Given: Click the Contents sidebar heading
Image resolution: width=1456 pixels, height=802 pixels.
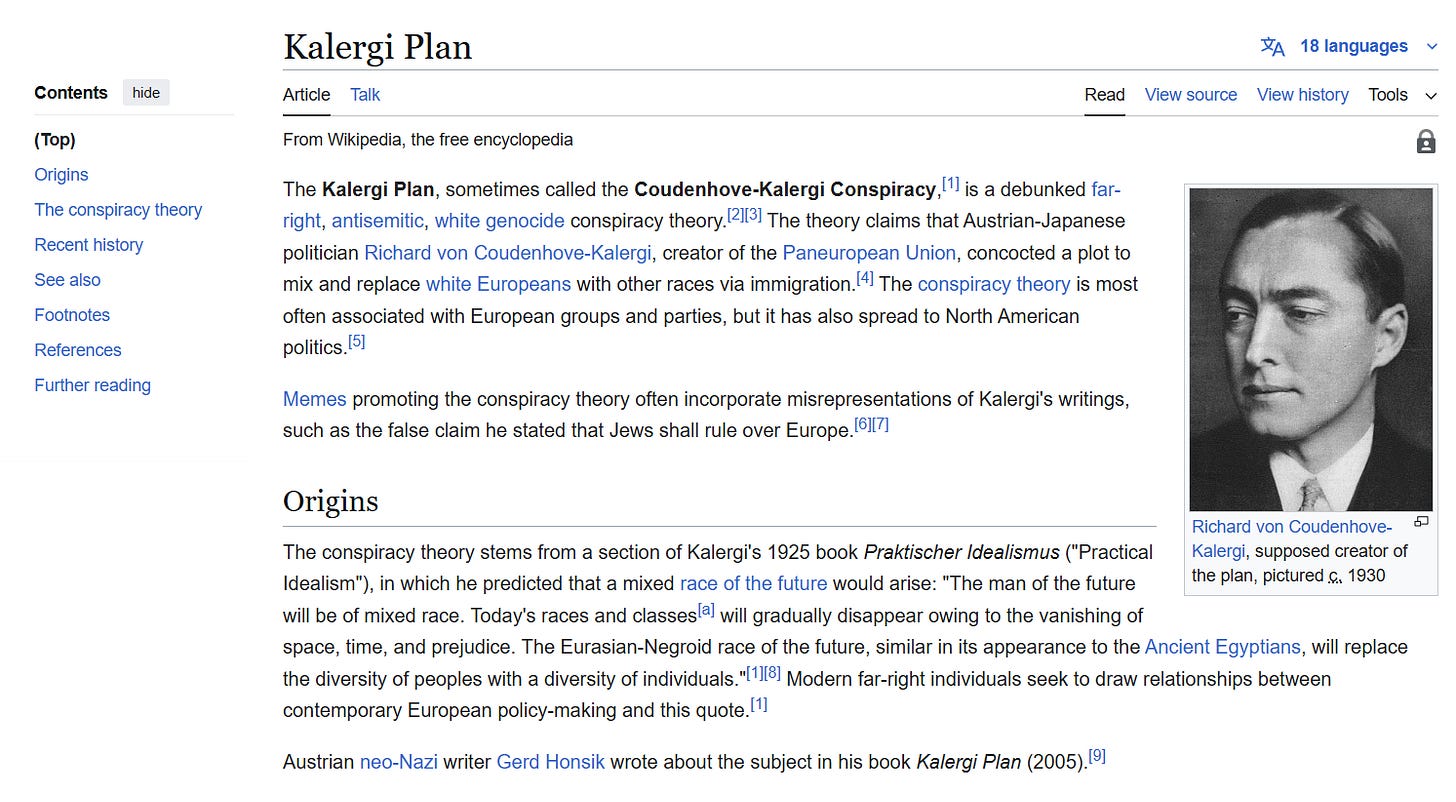Looking at the screenshot, I should [x=71, y=93].
